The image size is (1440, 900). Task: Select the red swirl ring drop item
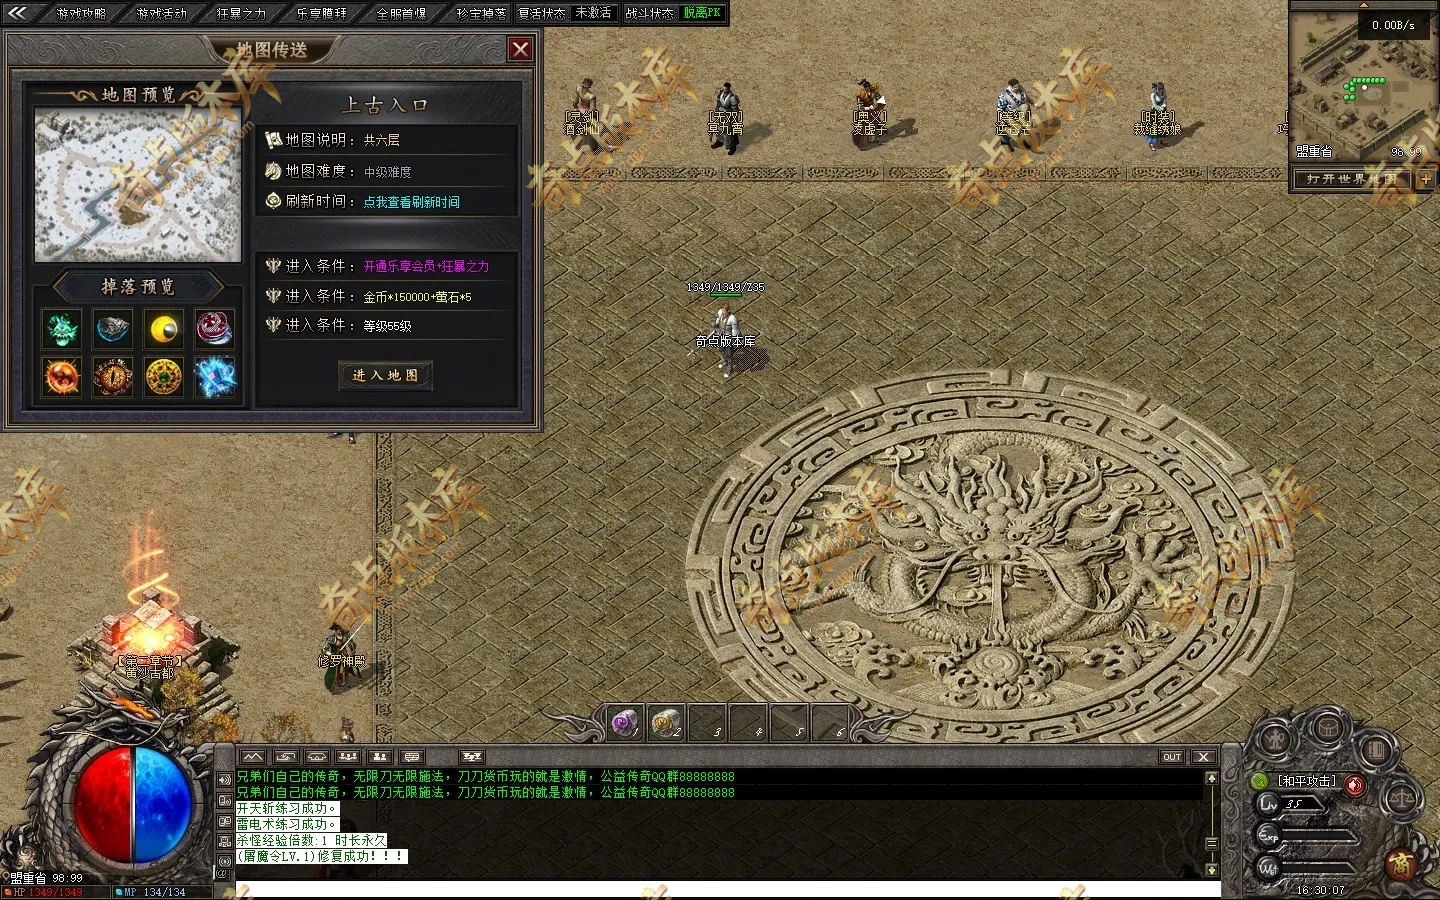tap(215, 329)
